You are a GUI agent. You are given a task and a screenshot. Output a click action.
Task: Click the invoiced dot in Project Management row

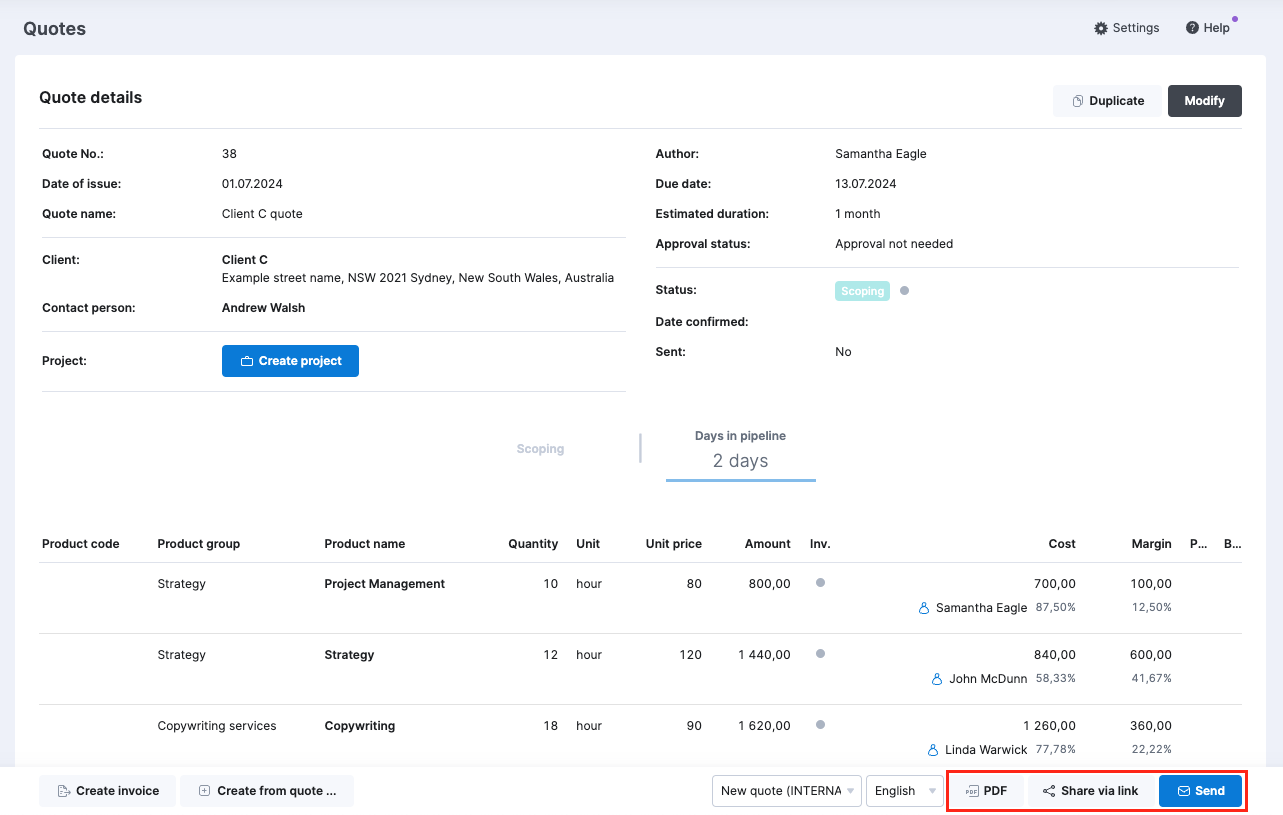tap(820, 583)
